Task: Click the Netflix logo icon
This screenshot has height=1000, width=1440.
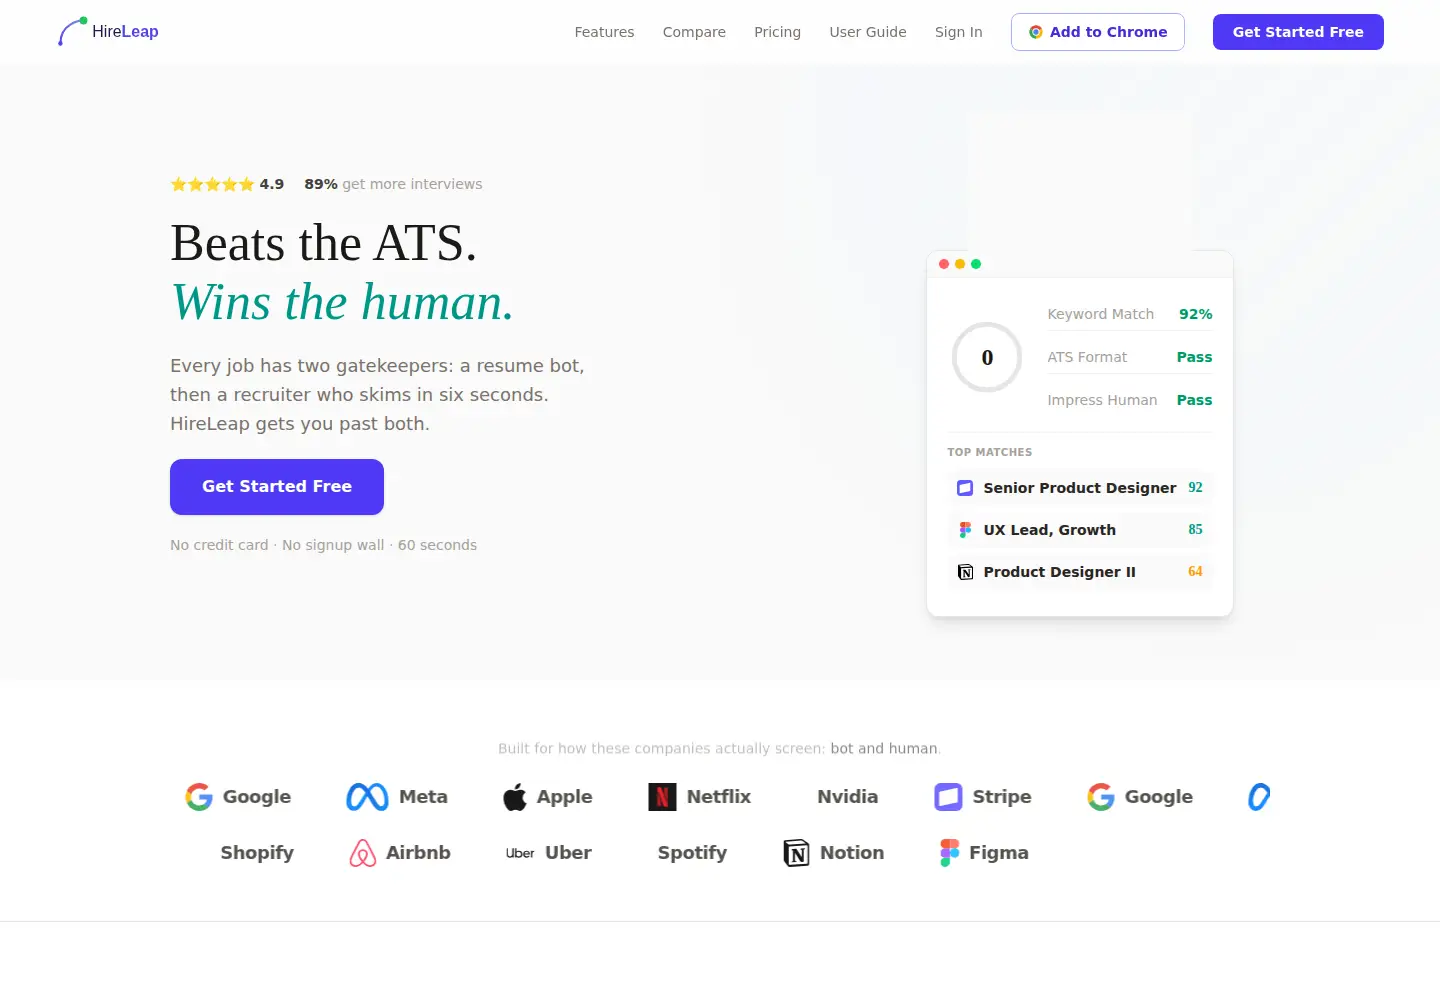Action: point(662,797)
